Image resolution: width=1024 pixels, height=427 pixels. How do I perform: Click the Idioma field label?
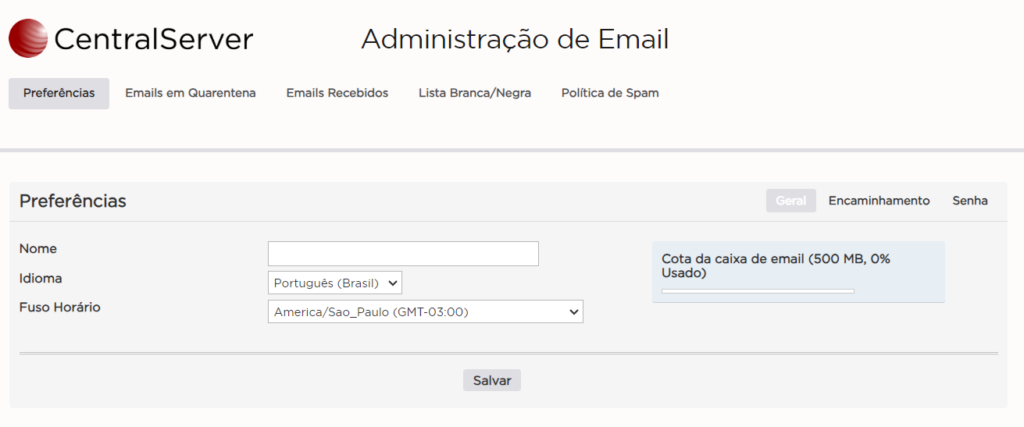41,277
